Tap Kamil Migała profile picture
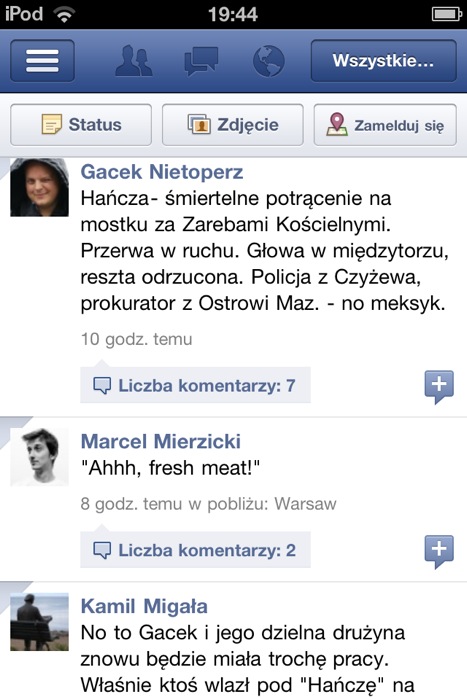Image resolution: width=467 pixels, height=700 pixels. click(x=39, y=621)
